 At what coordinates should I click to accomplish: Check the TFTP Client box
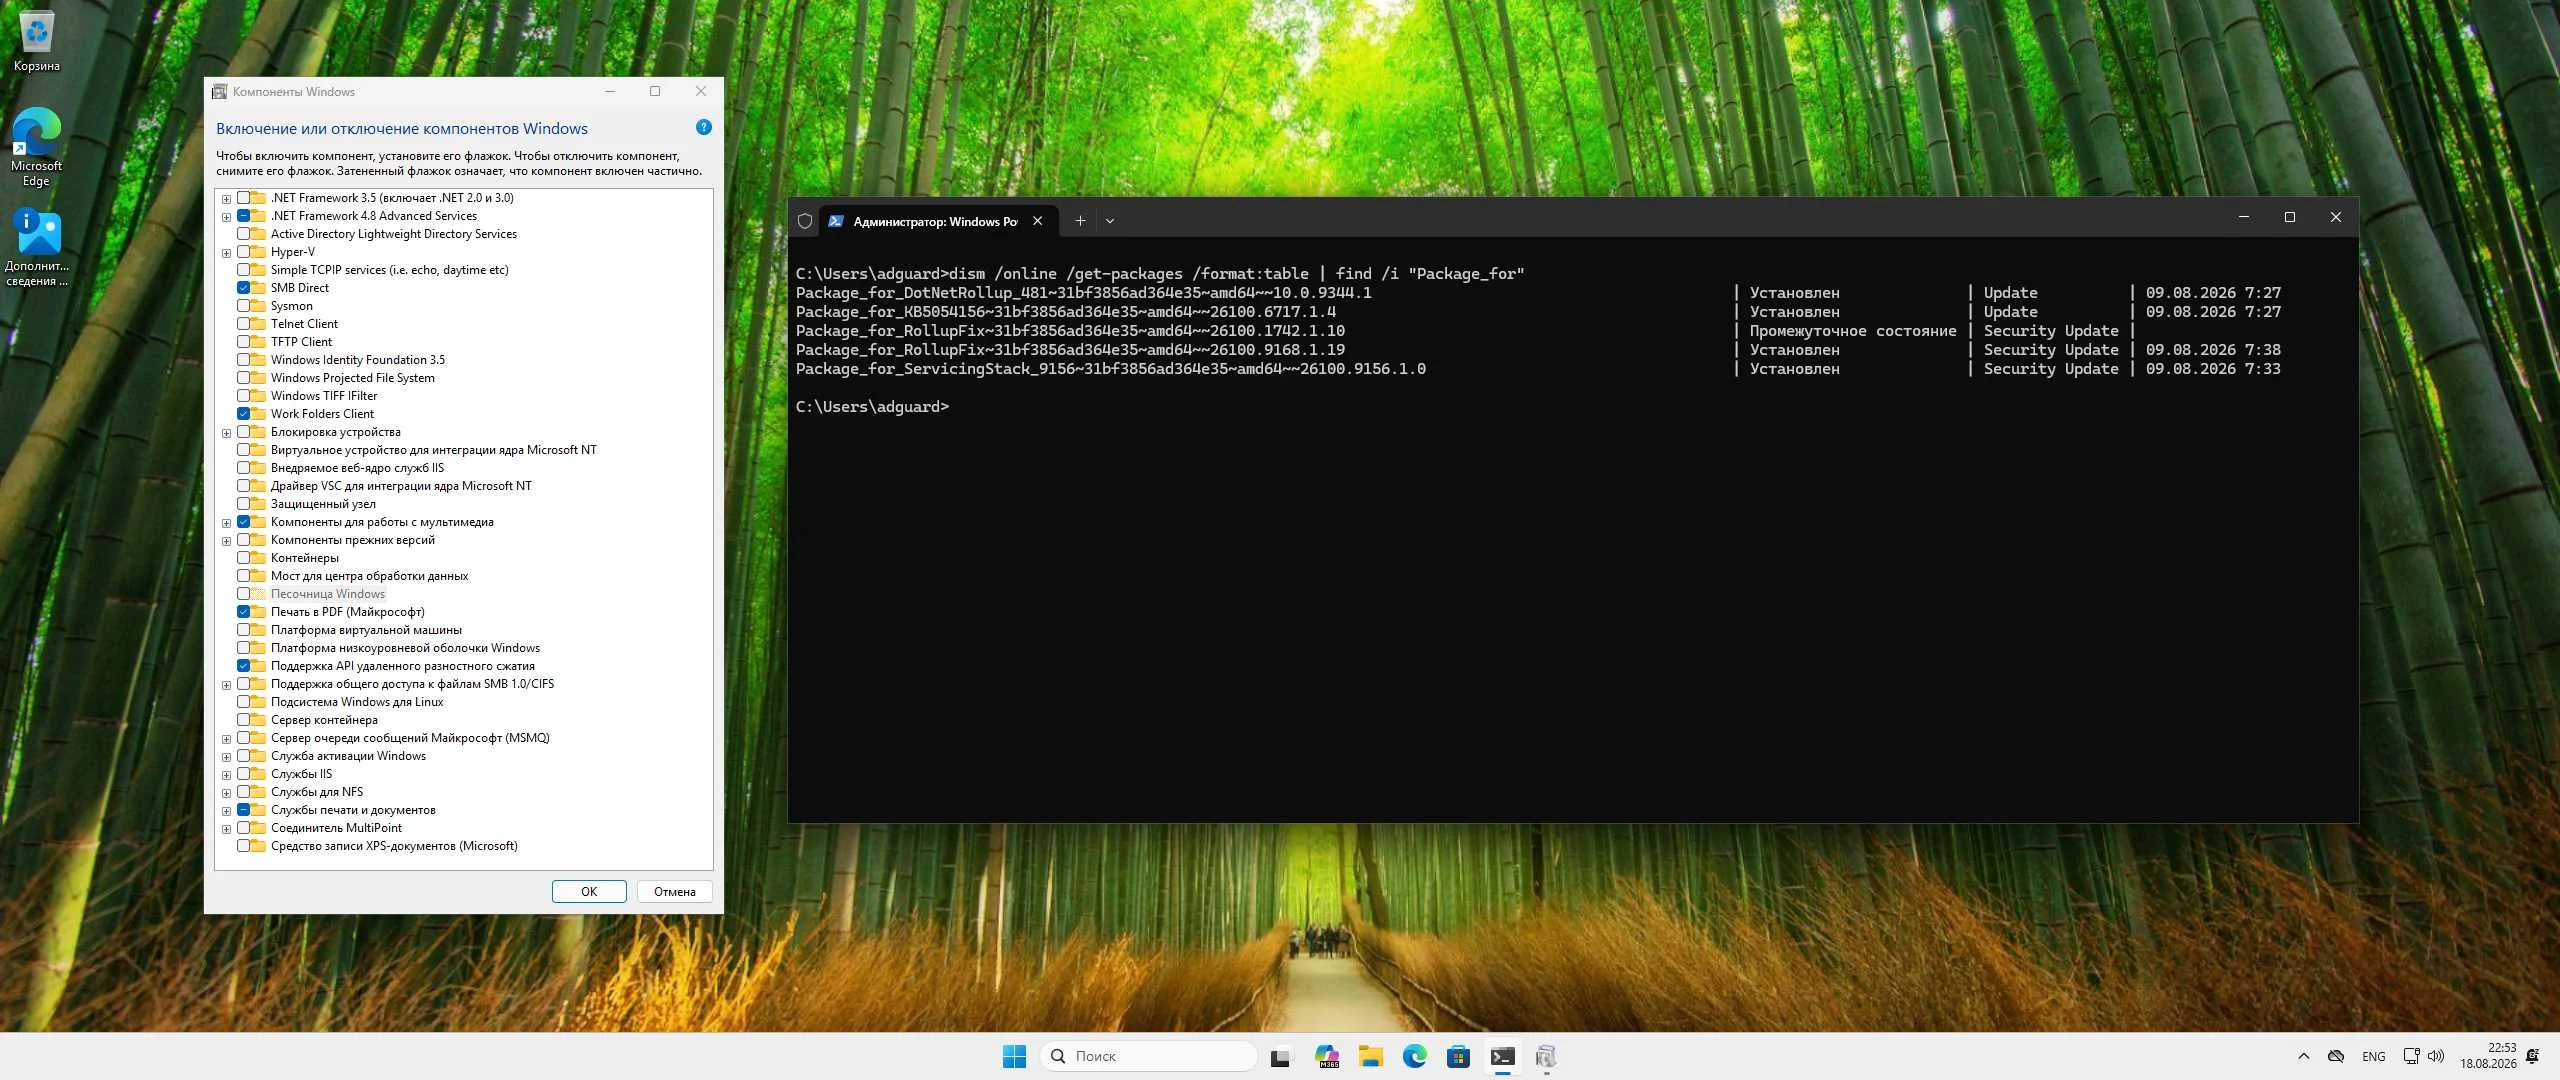click(243, 342)
